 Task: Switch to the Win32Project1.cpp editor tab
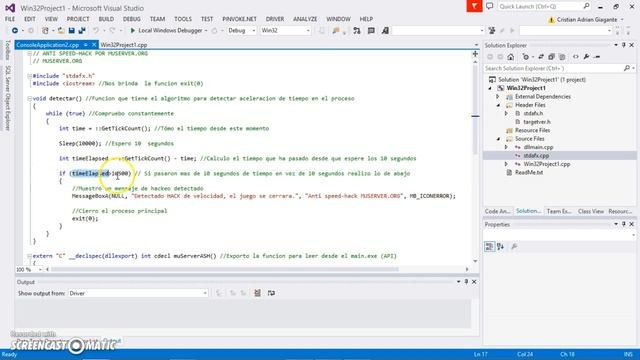click(x=124, y=45)
